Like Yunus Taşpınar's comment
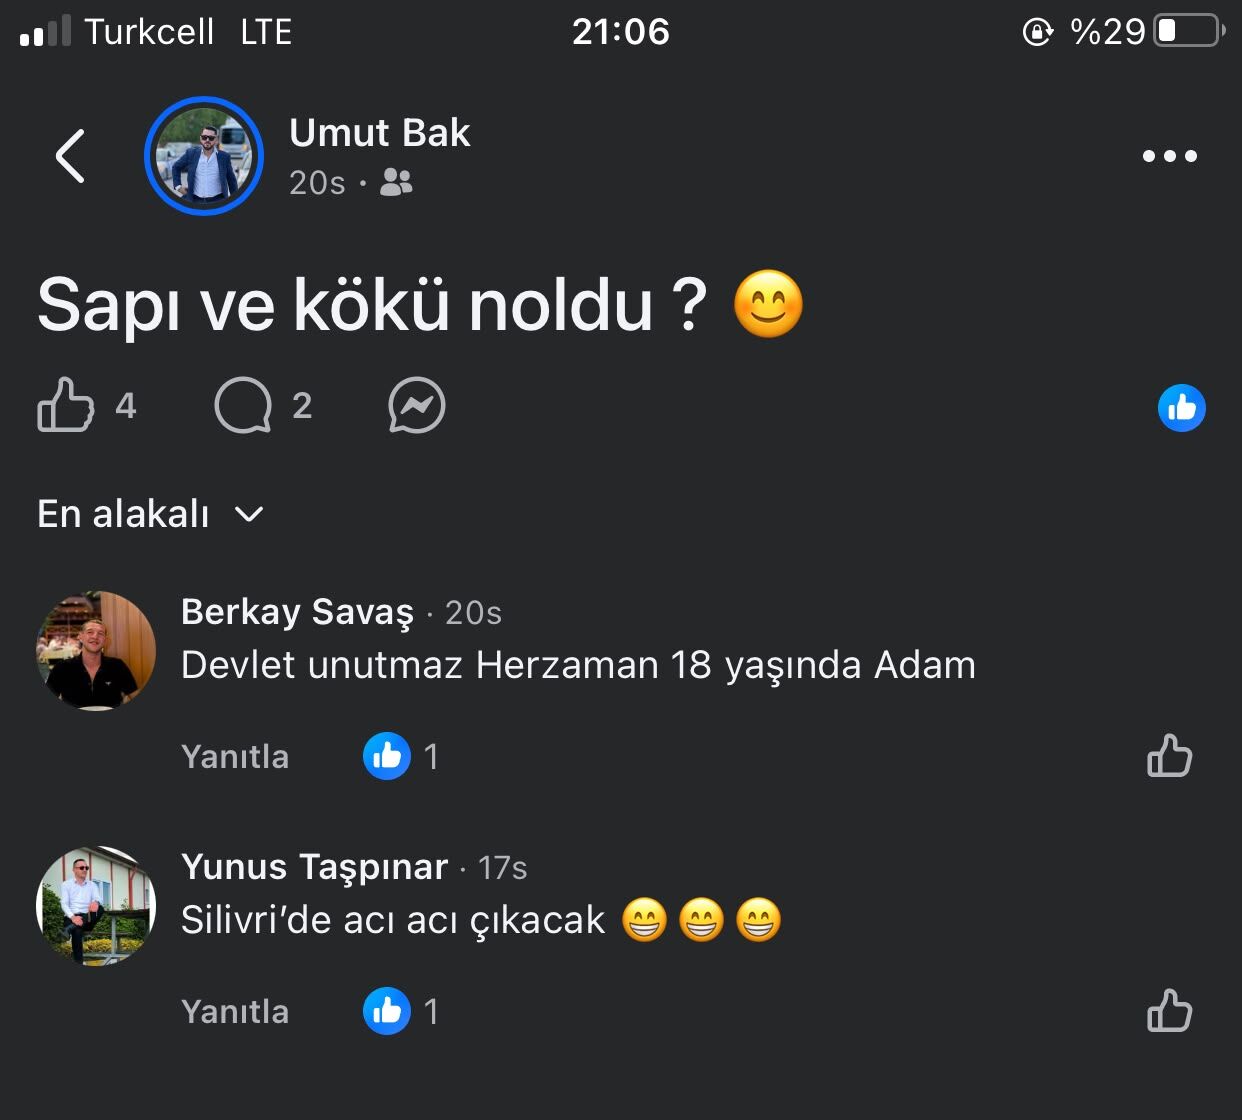1242x1120 pixels. (1169, 1011)
